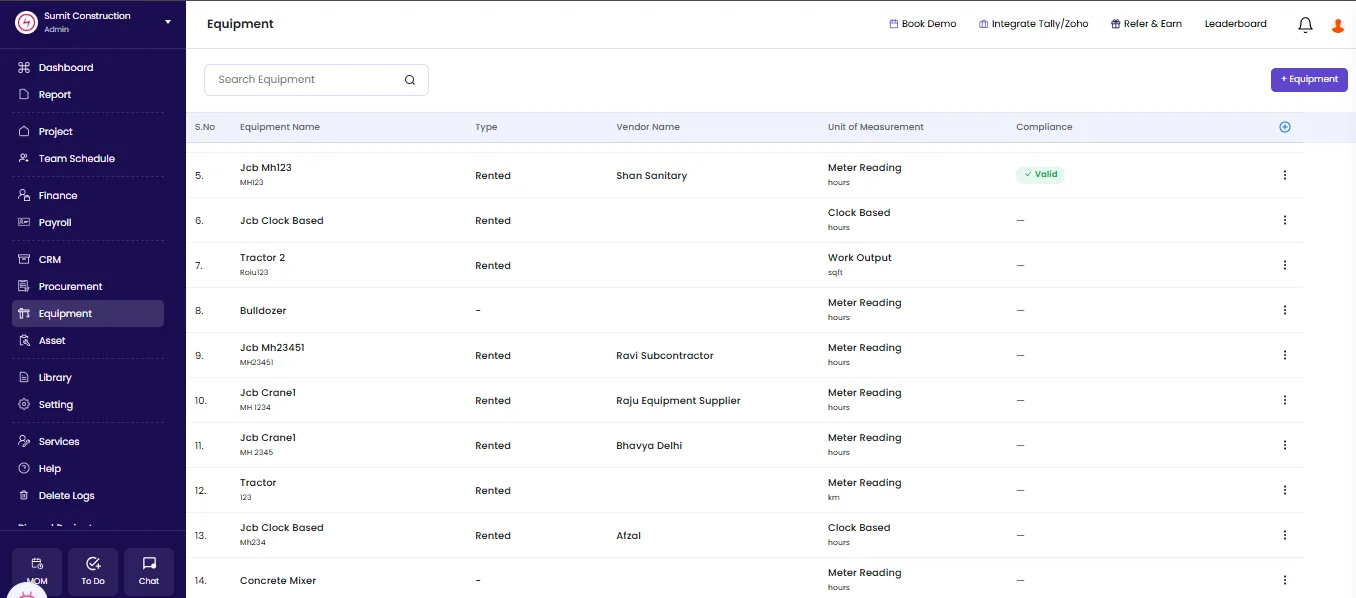Open the Project menu item
Image resolution: width=1356 pixels, height=598 pixels.
(88, 132)
